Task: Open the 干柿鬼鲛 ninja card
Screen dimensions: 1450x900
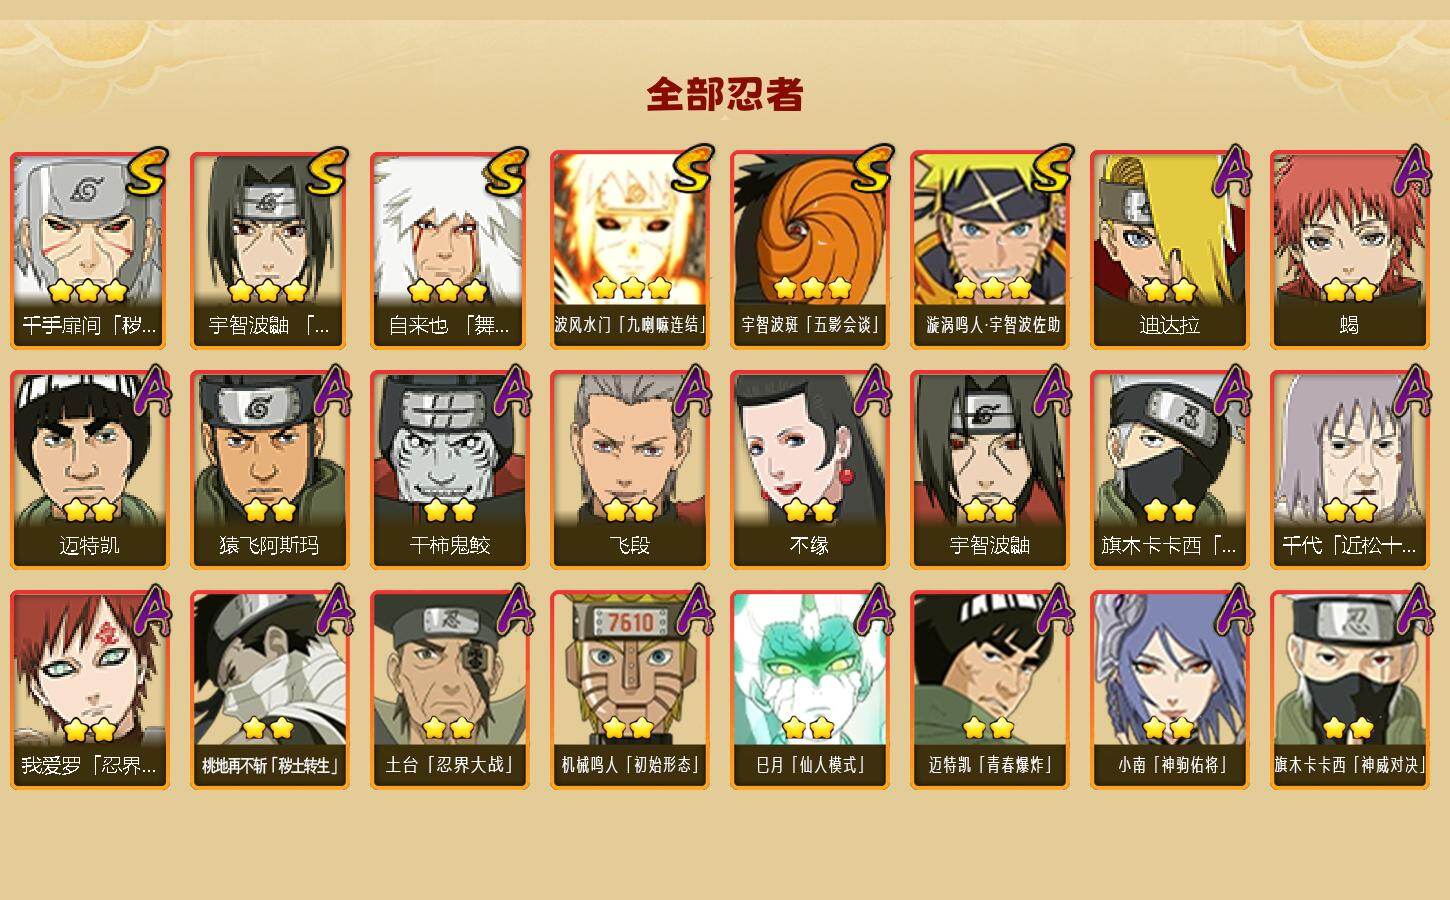Action: coord(449,470)
